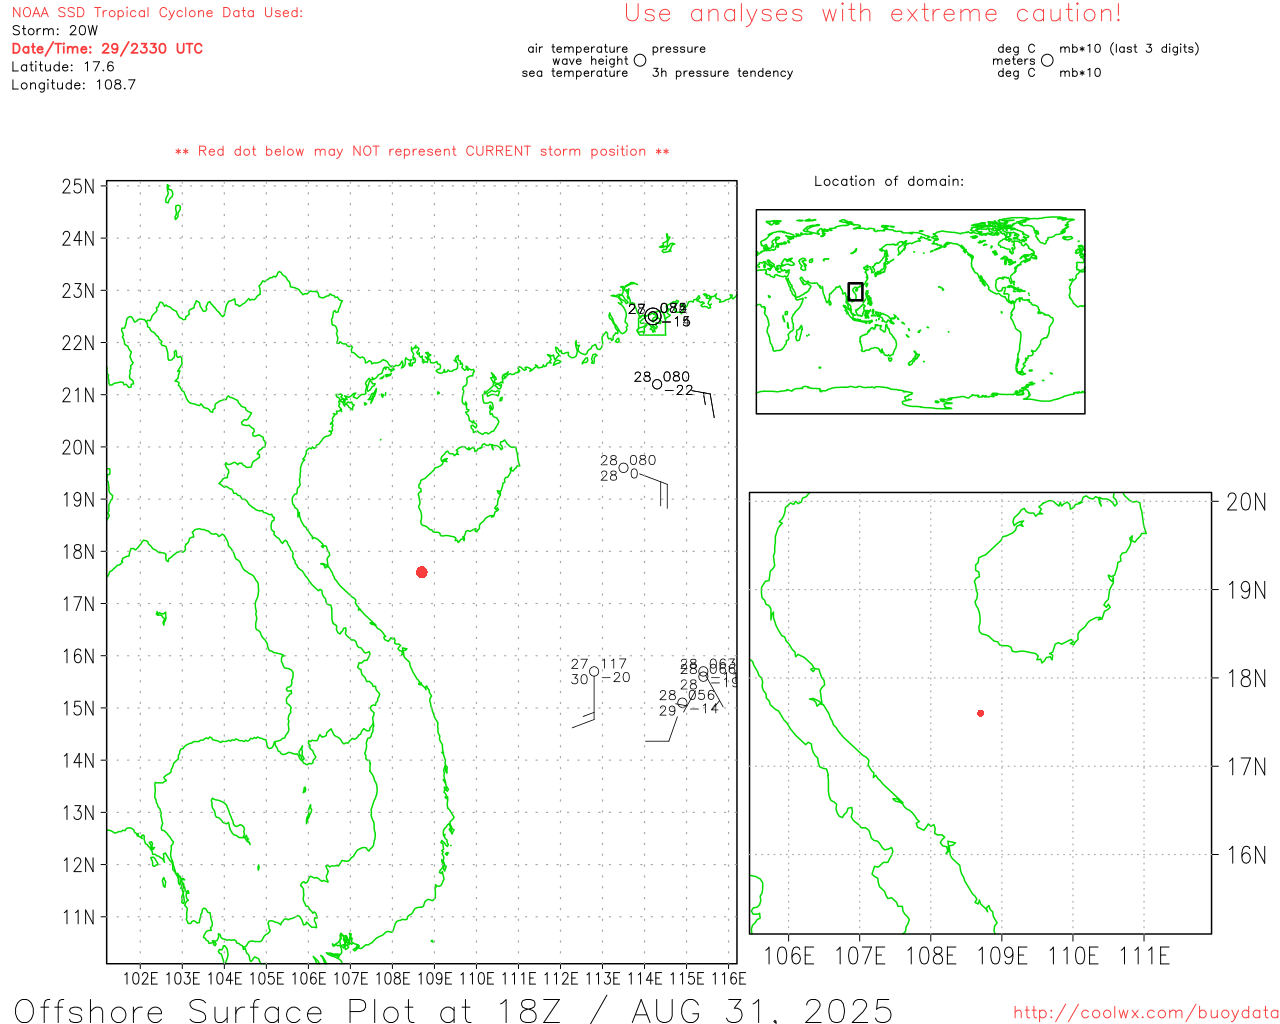Click the 18N label on the main map axis
The height and width of the screenshot is (1024, 1280).
tap(78, 552)
